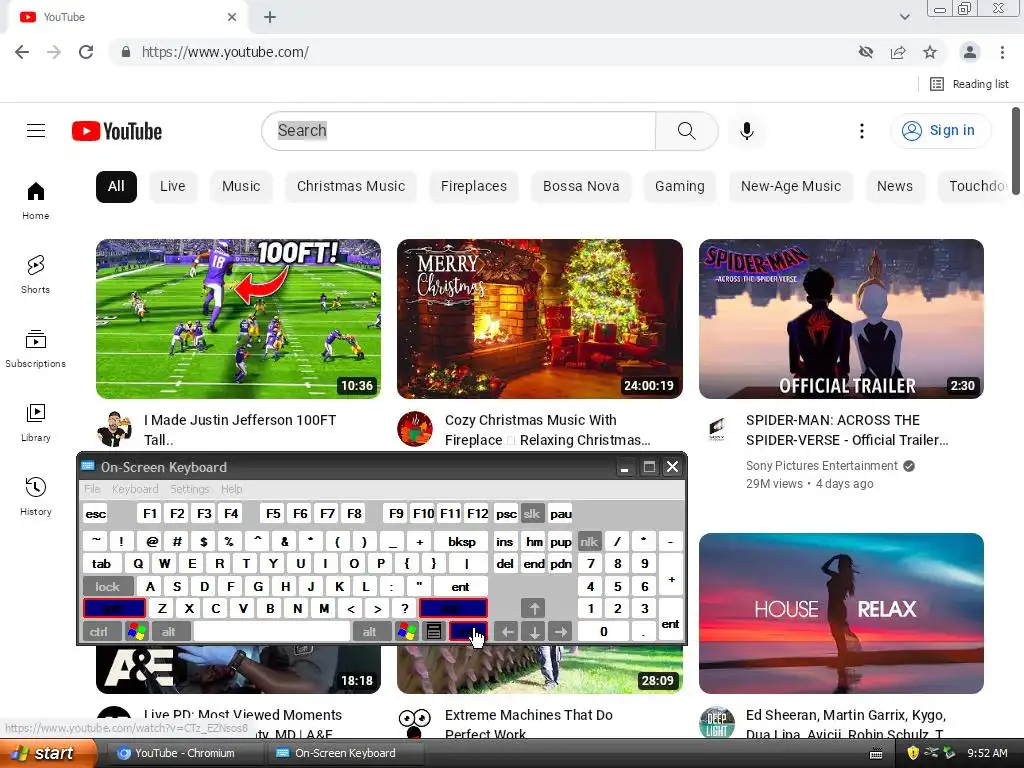The width and height of the screenshot is (1024, 768).
Task: Click the context menu key on keyboard
Action: (x=434, y=632)
